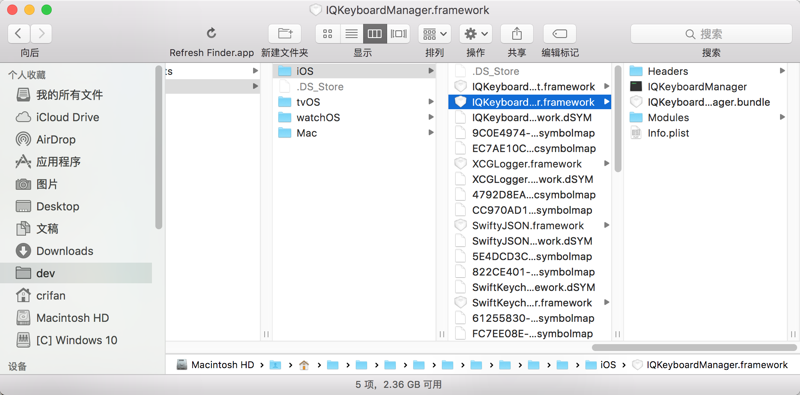Expand SwiftyJSON.framework disclosure arrow
Image resolution: width=800 pixels, height=395 pixels.
click(607, 225)
